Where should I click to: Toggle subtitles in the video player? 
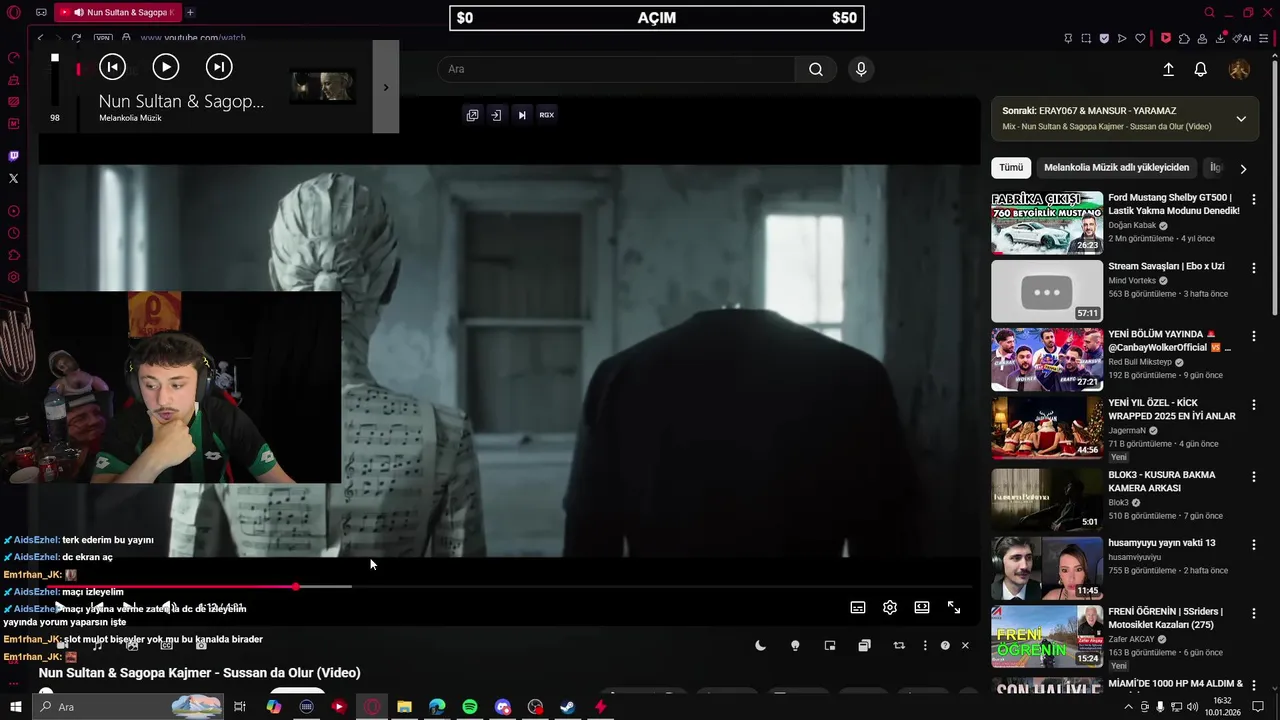point(858,607)
